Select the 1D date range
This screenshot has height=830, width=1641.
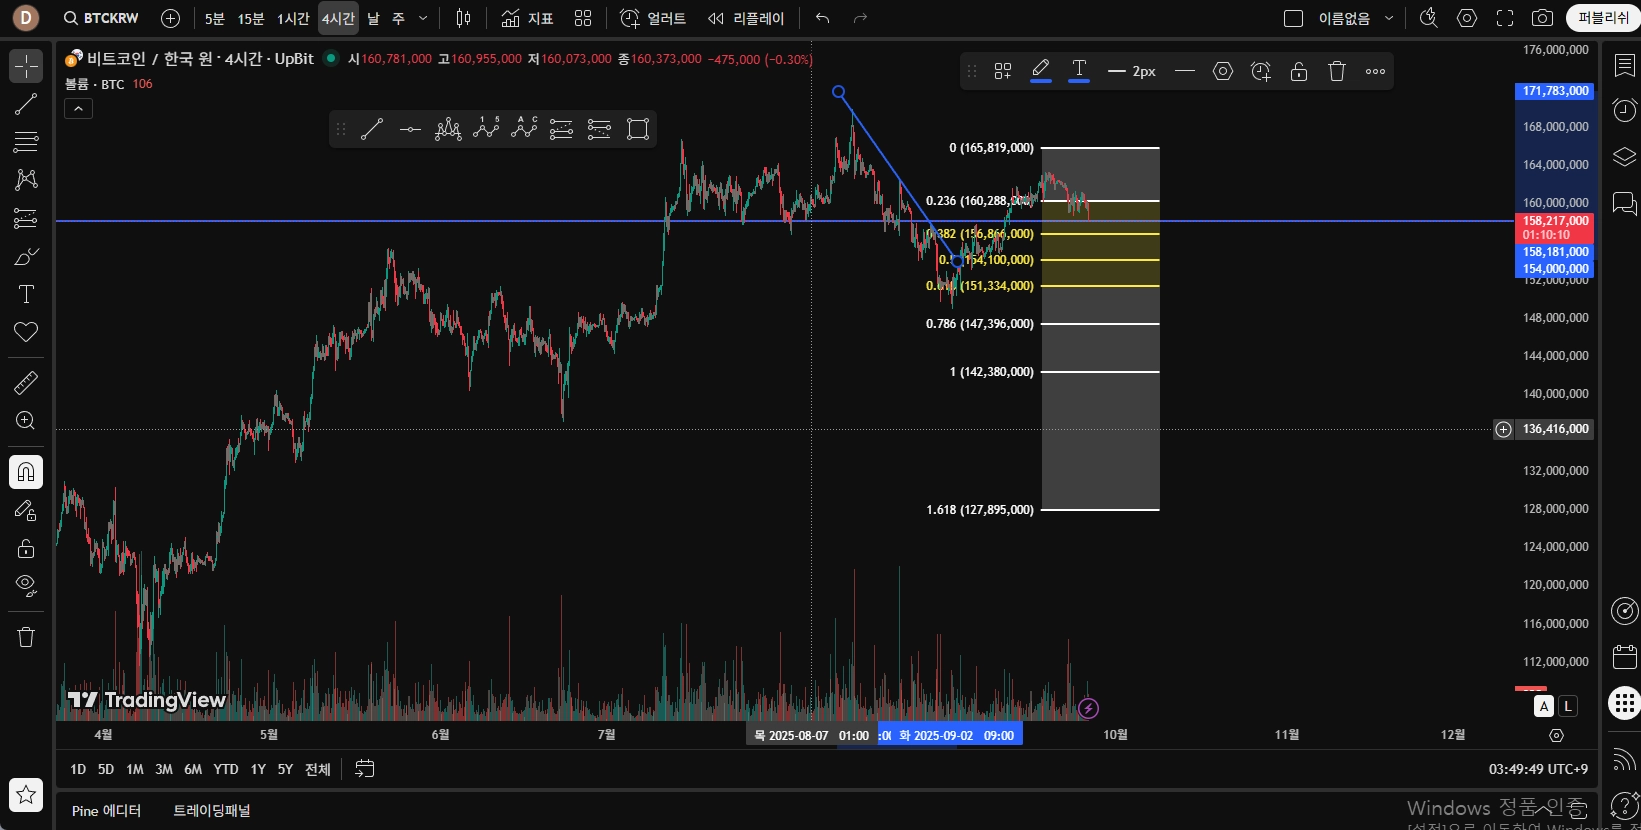pos(78,769)
